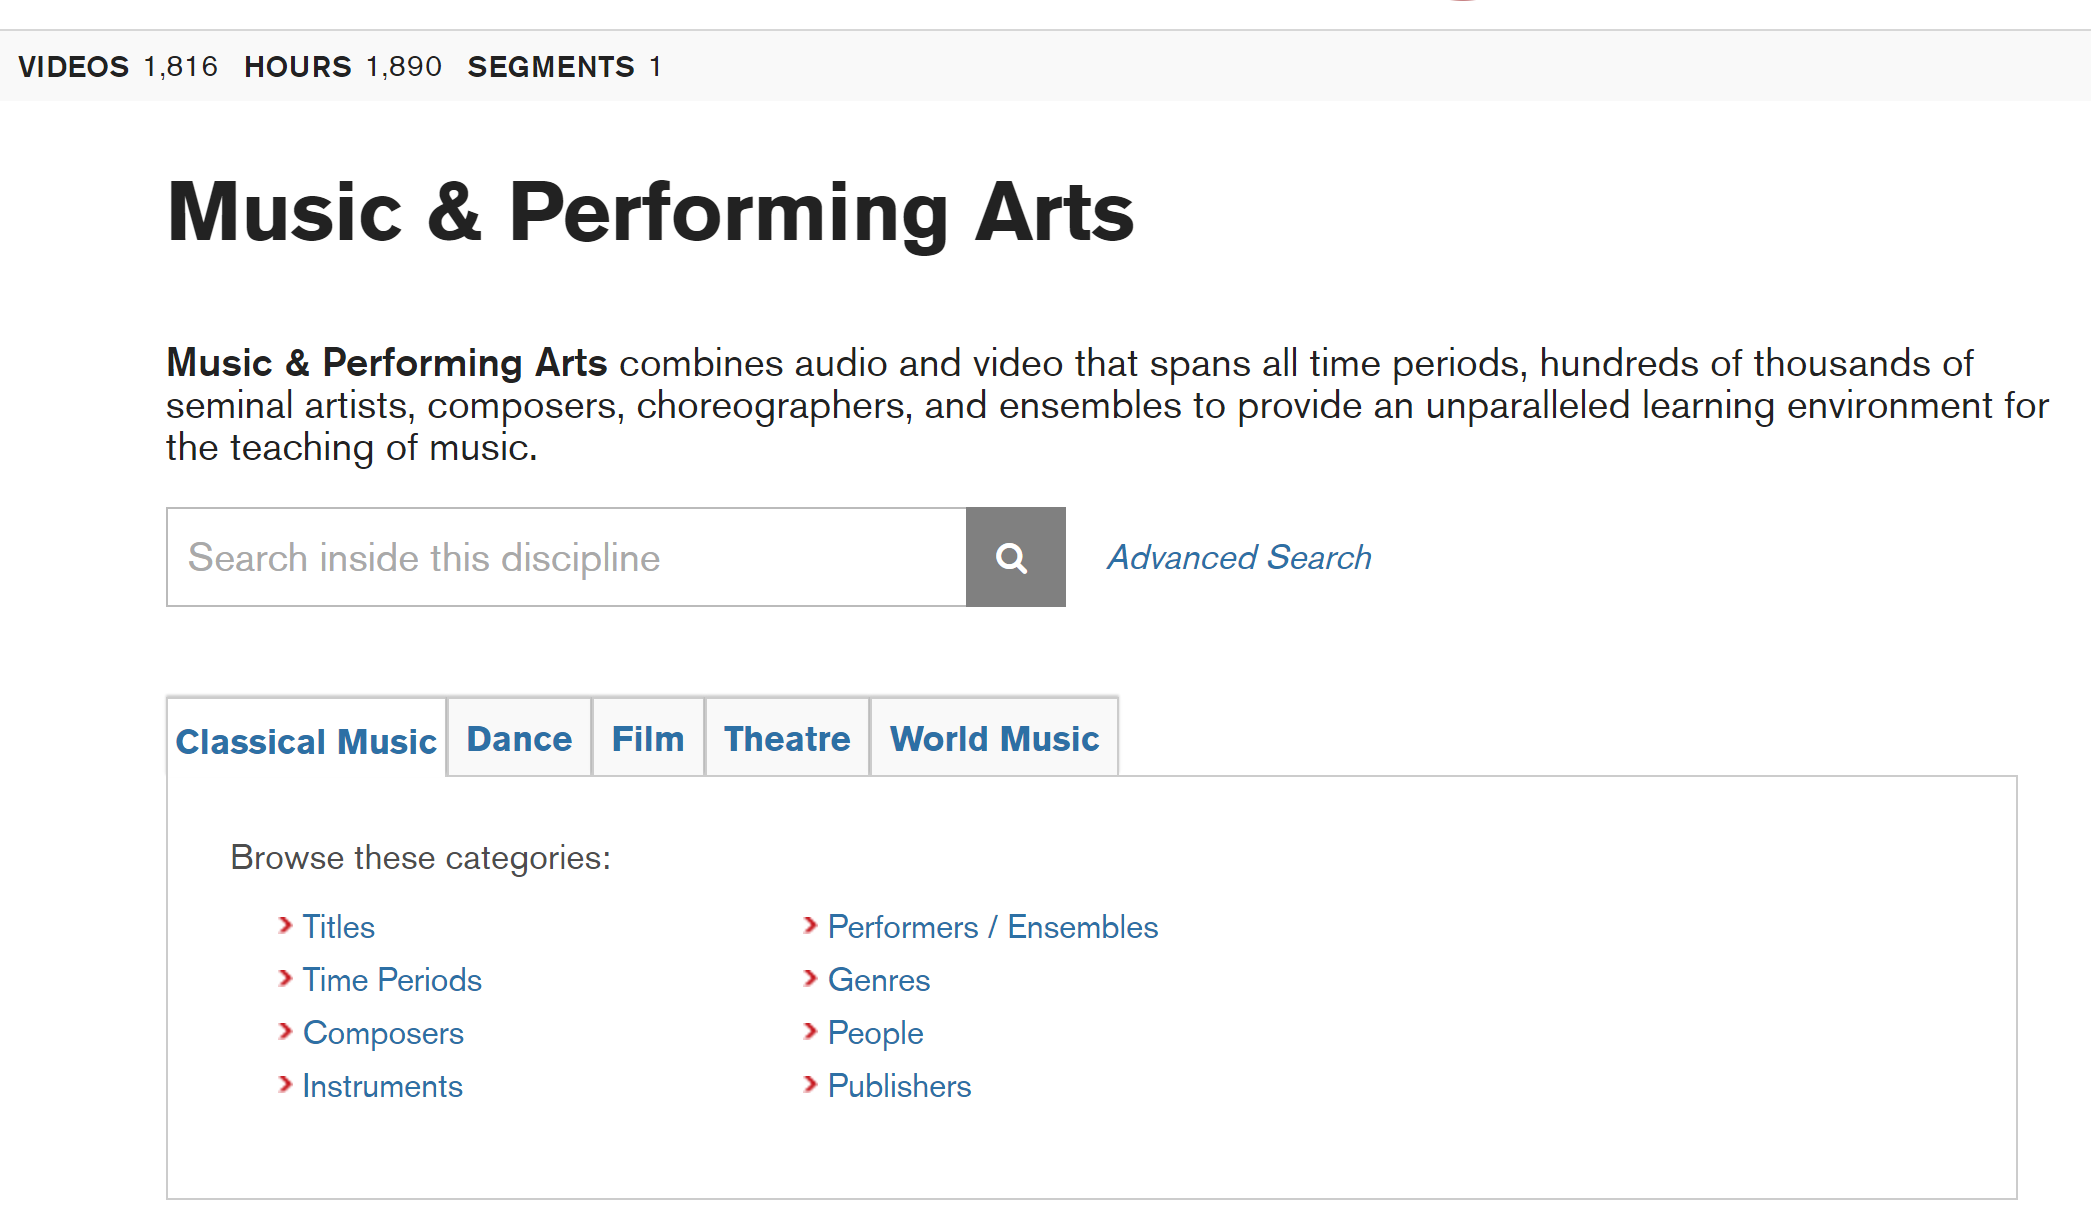Click the red arrow beside Composers
2091x1226 pixels.
point(285,1031)
